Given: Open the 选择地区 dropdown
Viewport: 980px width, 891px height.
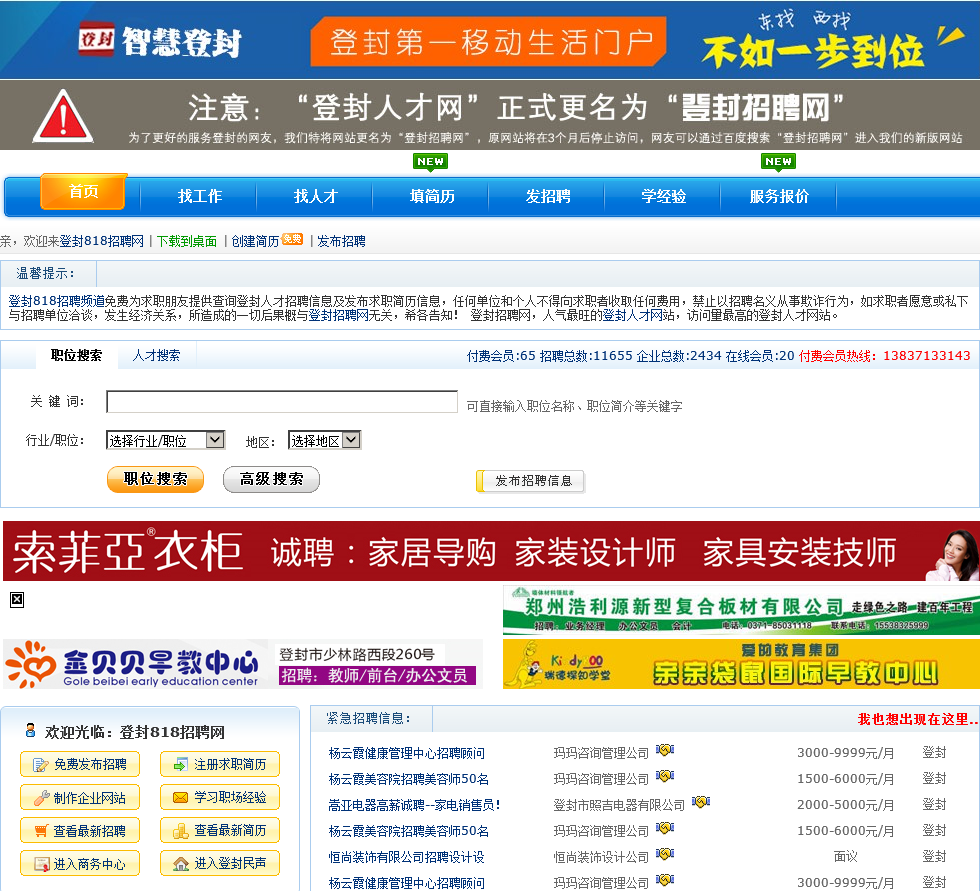Looking at the screenshot, I should coord(324,441).
